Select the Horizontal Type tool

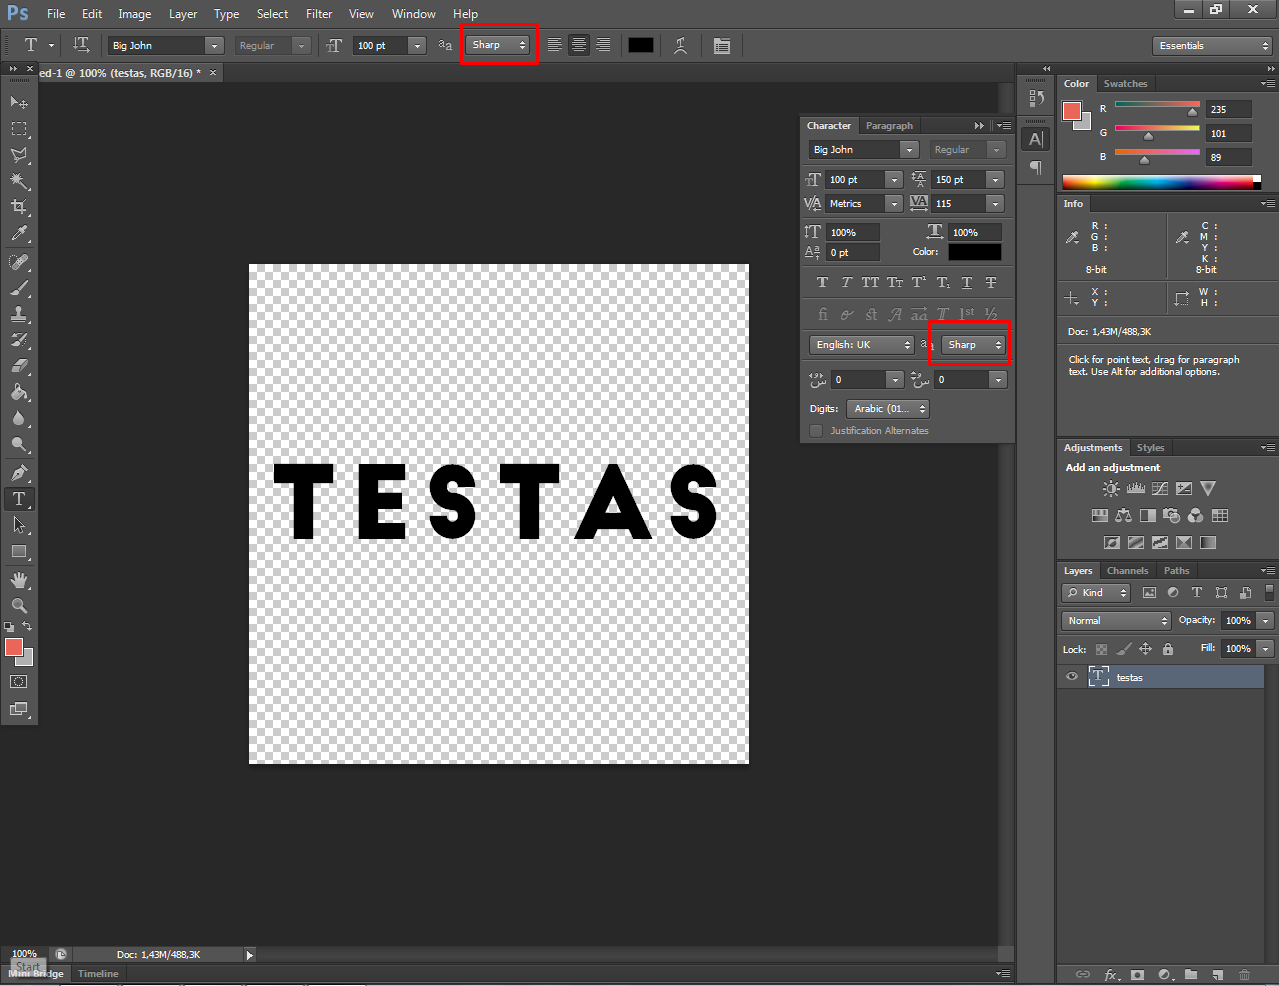(19, 499)
